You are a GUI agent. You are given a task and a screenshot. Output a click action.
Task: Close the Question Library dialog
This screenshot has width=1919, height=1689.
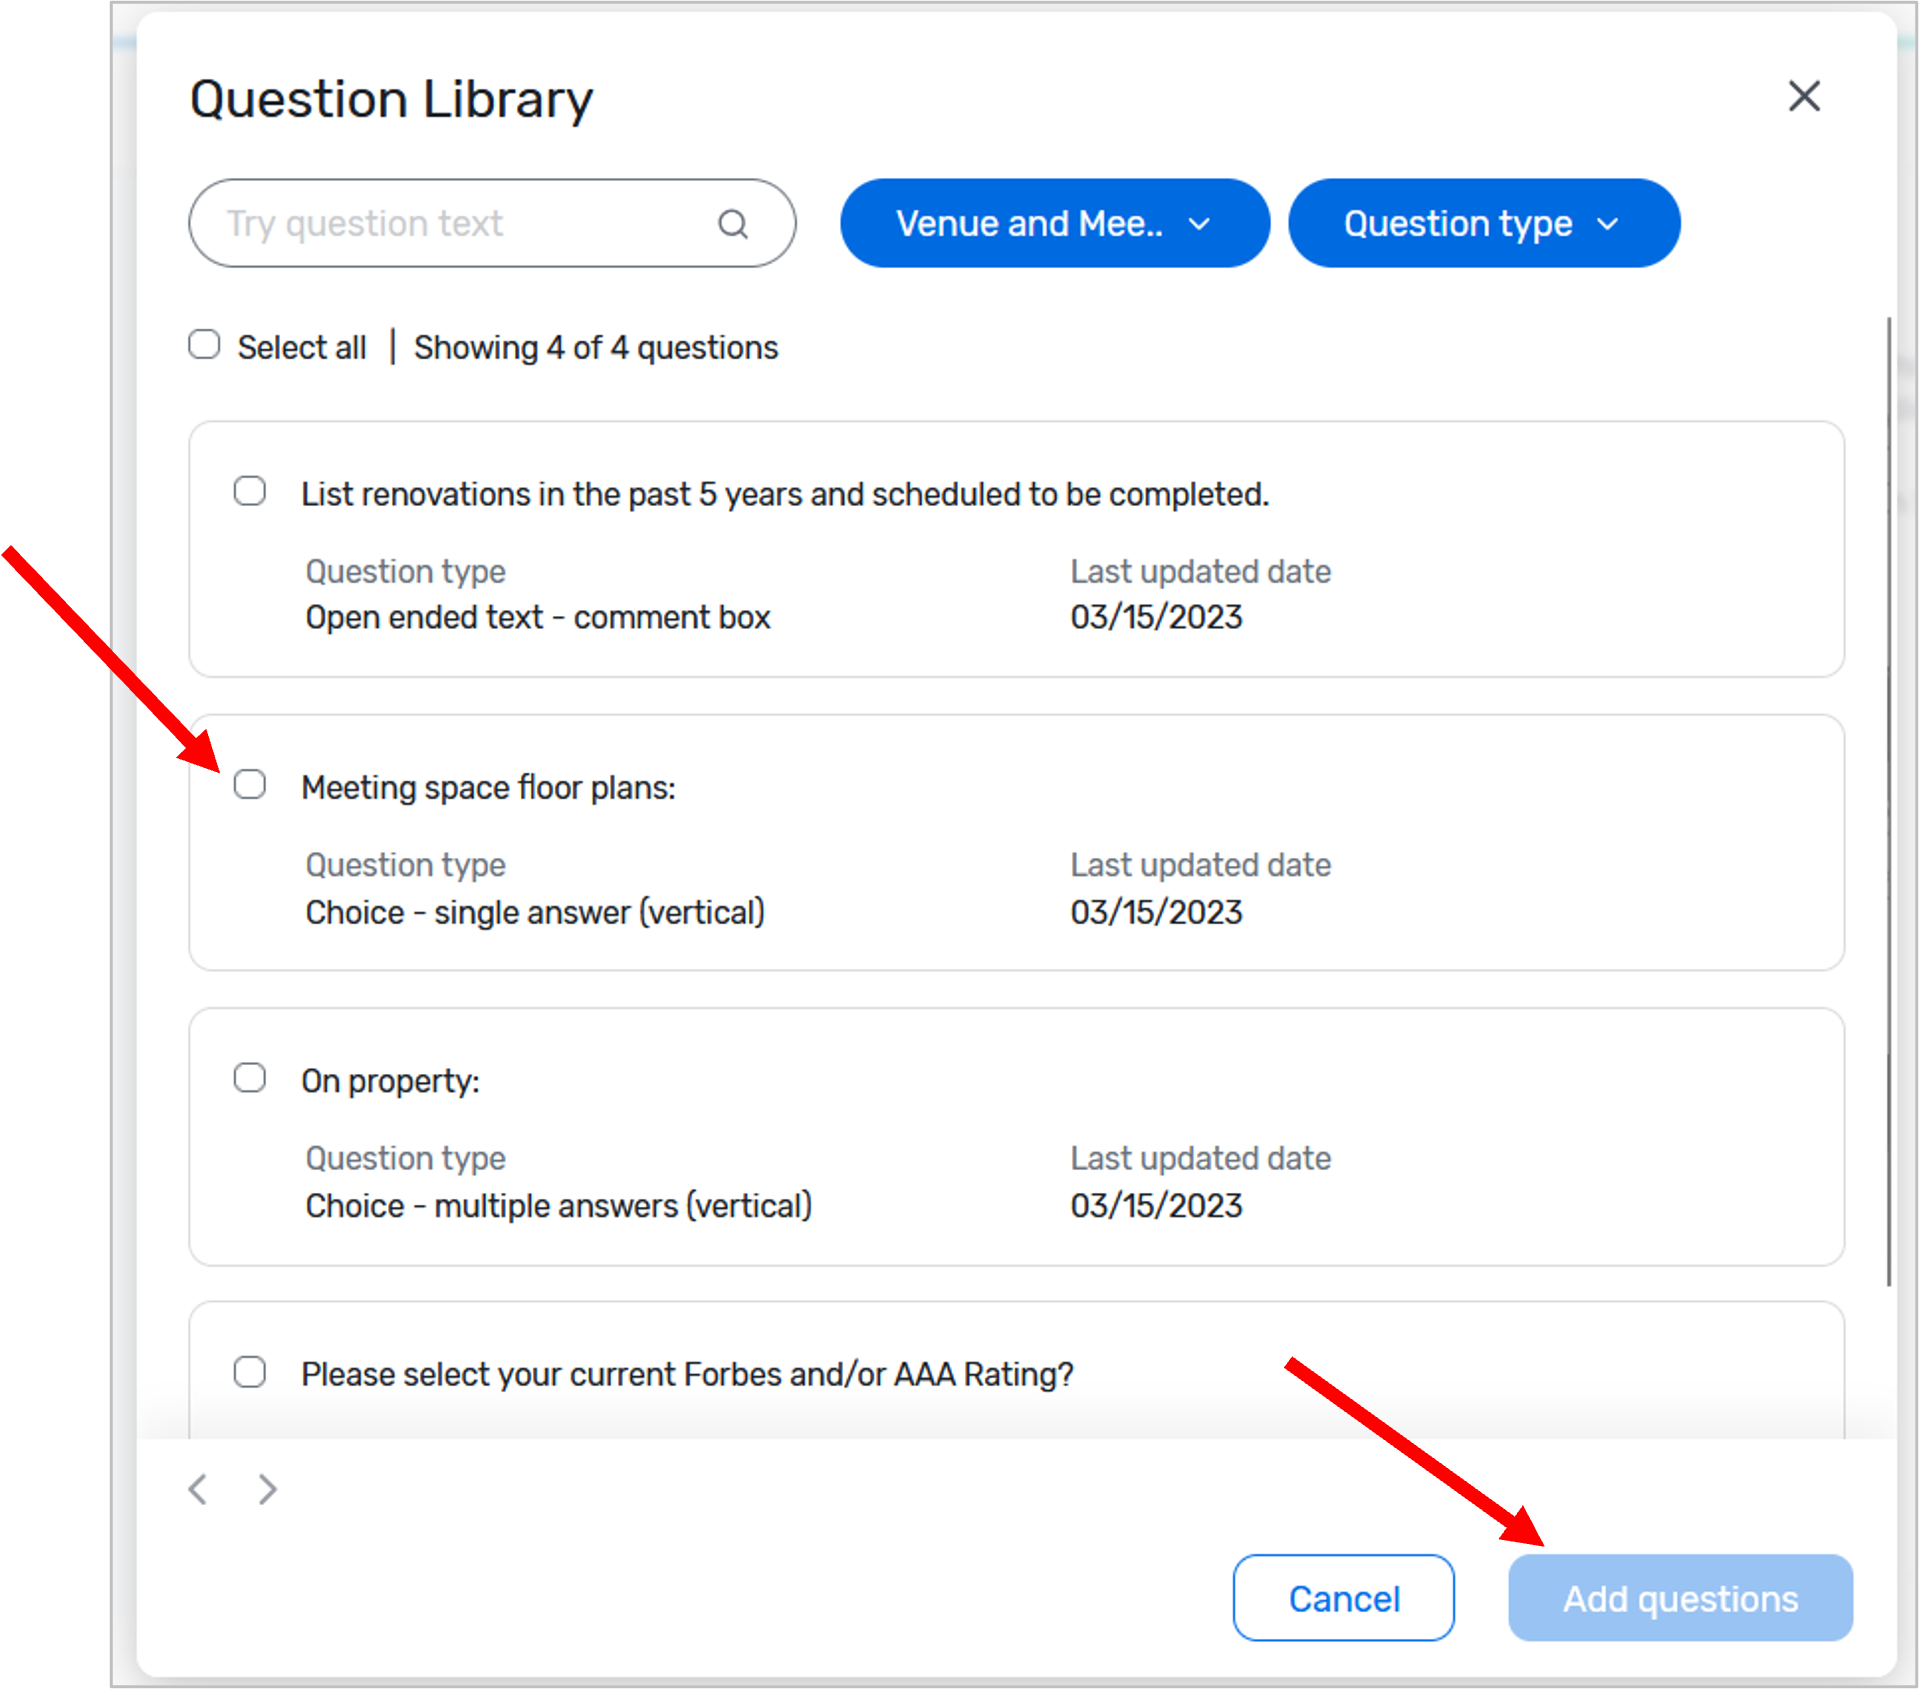pos(1803,97)
